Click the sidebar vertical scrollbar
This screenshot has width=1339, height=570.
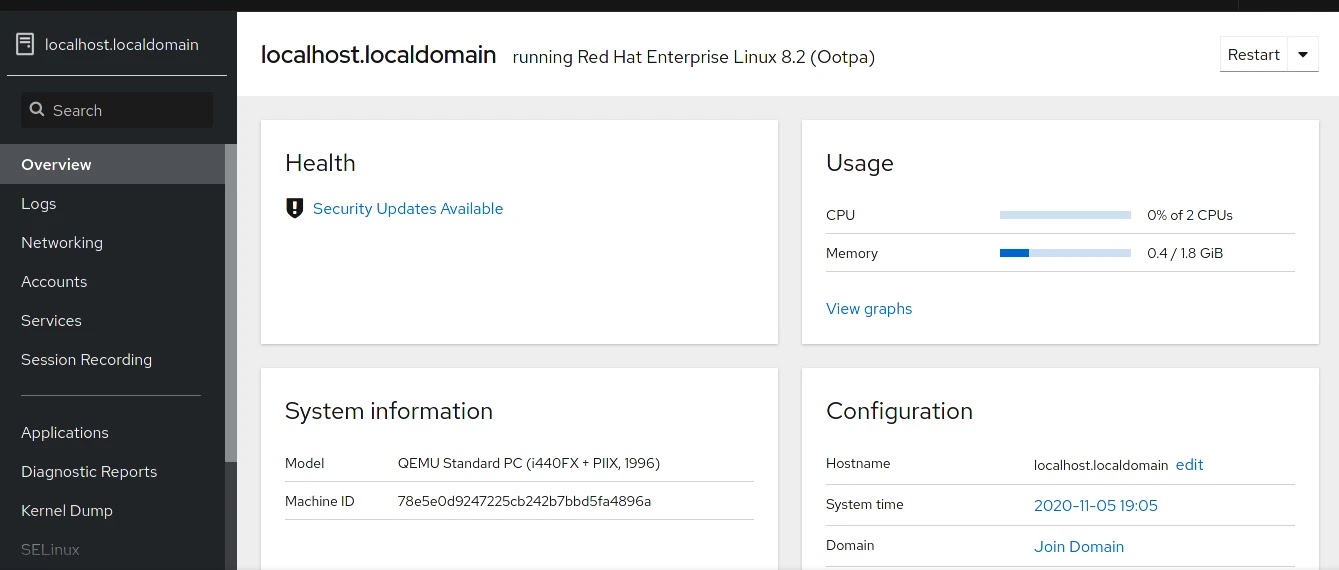pyautogui.click(x=231, y=303)
